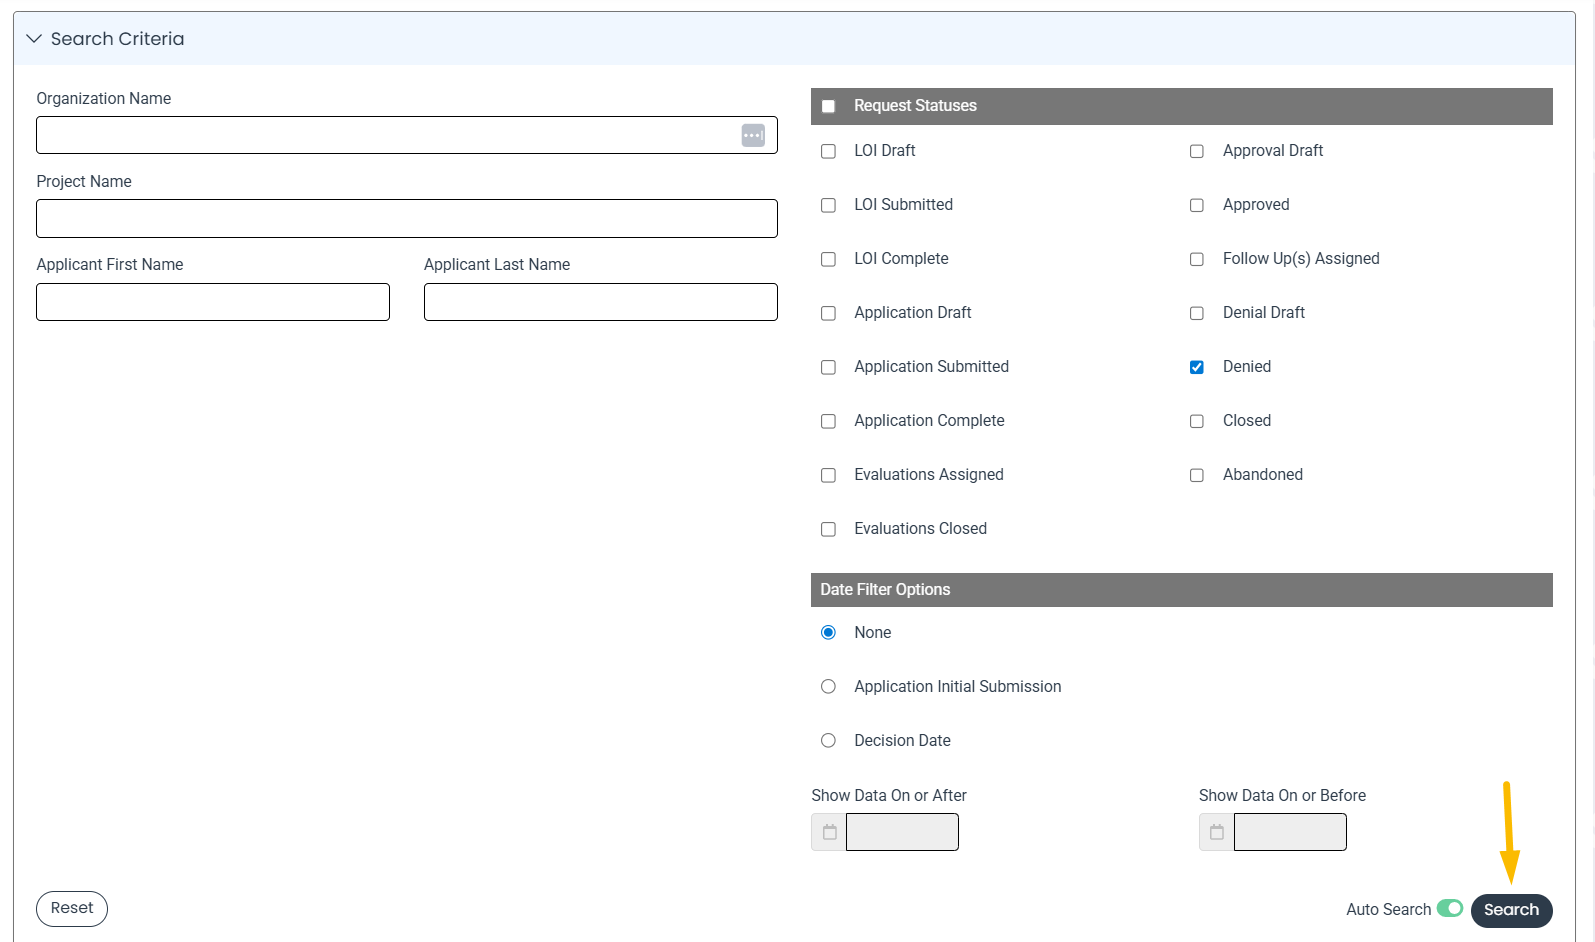Check the LOI Draft status

(828, 151)
